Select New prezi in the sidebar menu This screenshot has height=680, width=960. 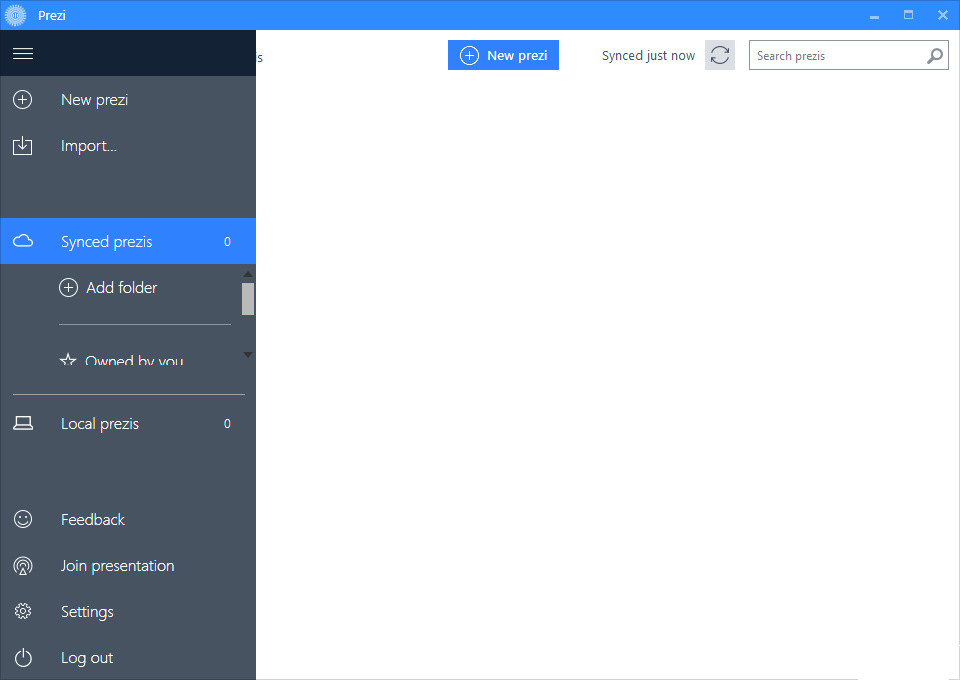coord(128,100)
